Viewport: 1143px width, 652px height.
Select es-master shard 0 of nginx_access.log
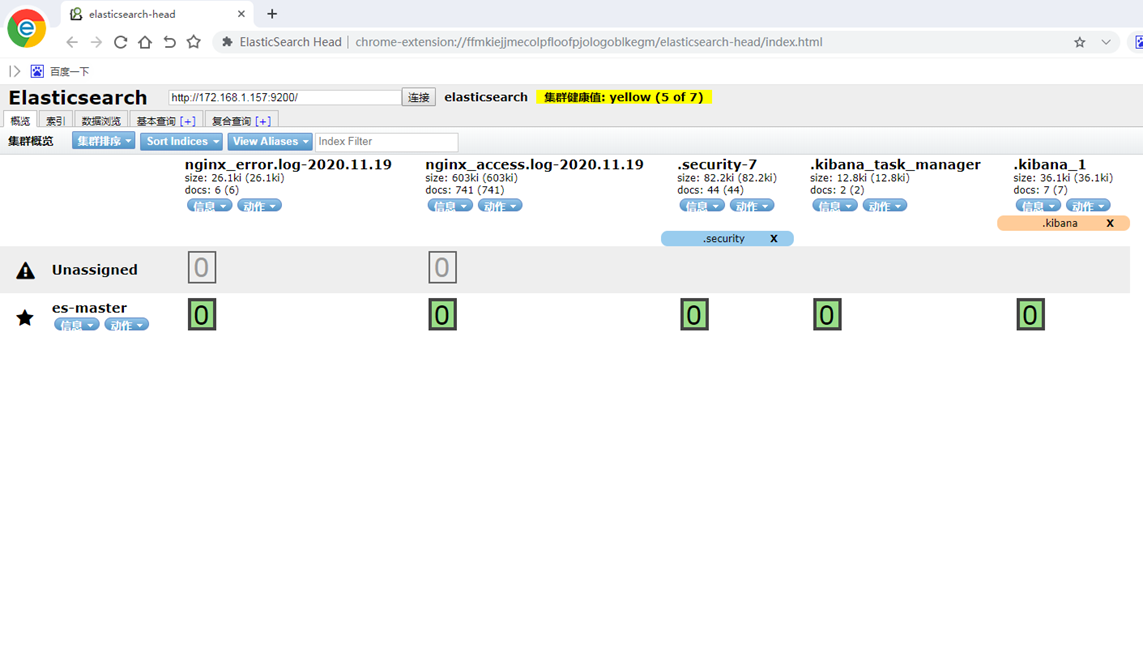(442, 314)
